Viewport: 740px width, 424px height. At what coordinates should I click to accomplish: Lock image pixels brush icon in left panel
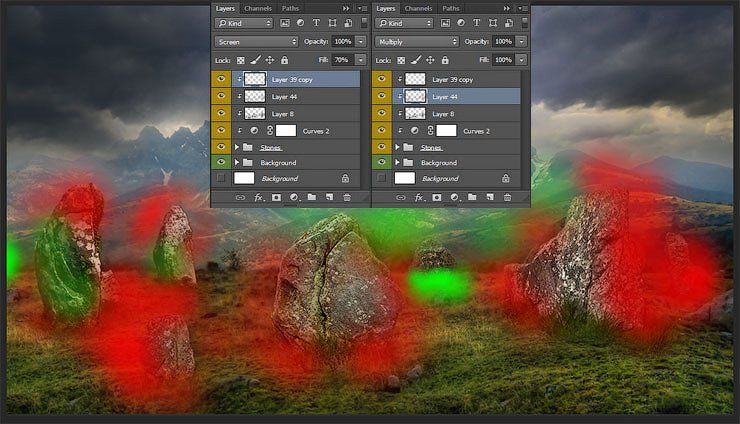[255, 60]
